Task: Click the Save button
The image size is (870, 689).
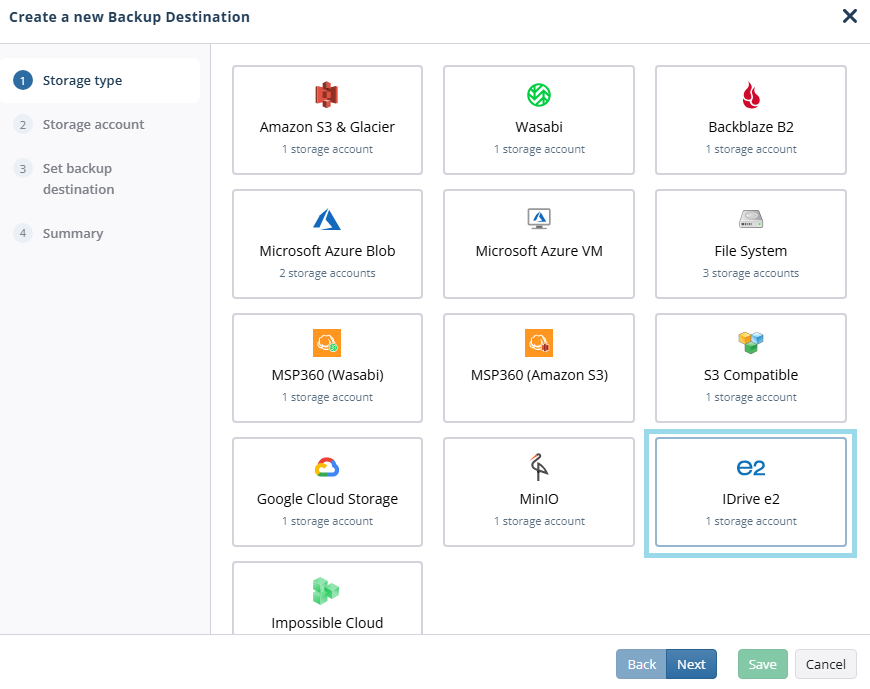Action: (x=762, y=664)
